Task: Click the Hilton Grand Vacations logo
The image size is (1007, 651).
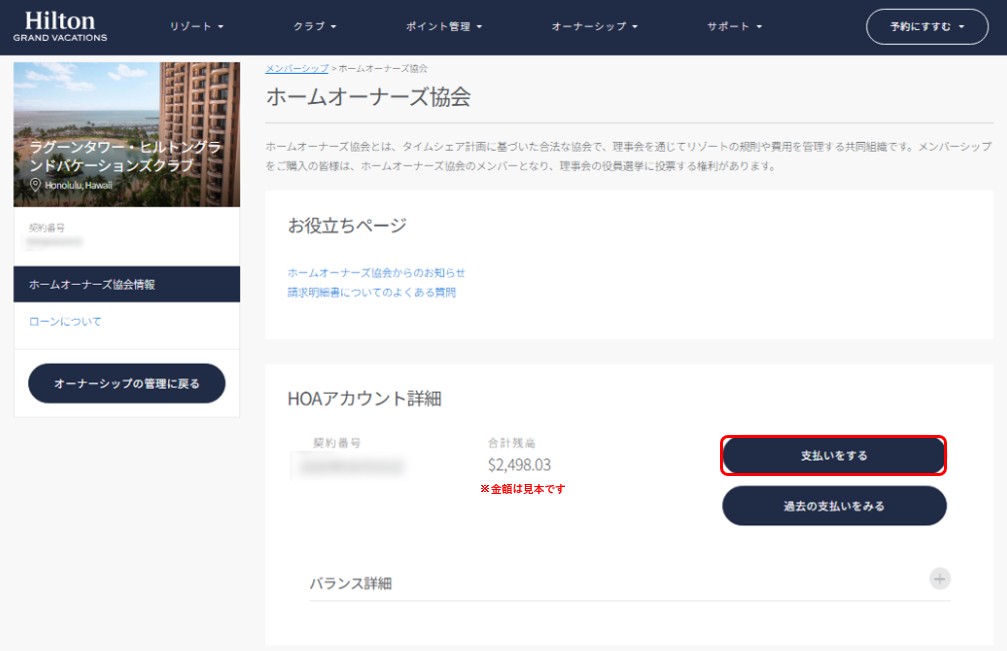Action: point(60,27)
